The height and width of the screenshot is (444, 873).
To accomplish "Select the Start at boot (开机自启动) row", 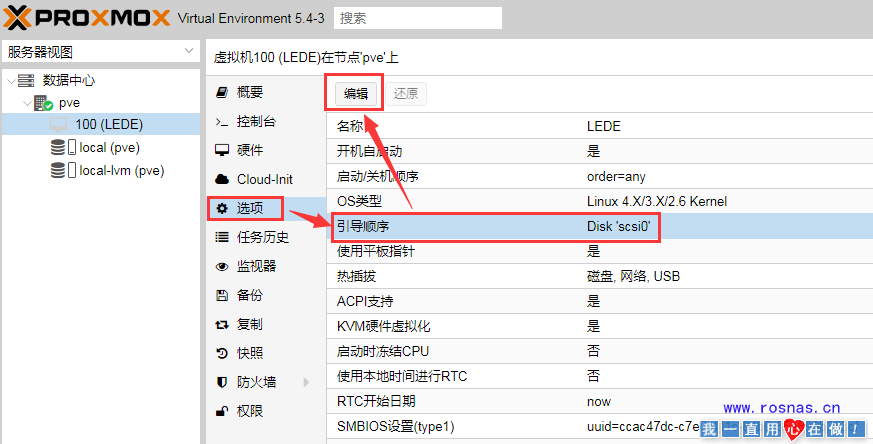I will 600,151.
